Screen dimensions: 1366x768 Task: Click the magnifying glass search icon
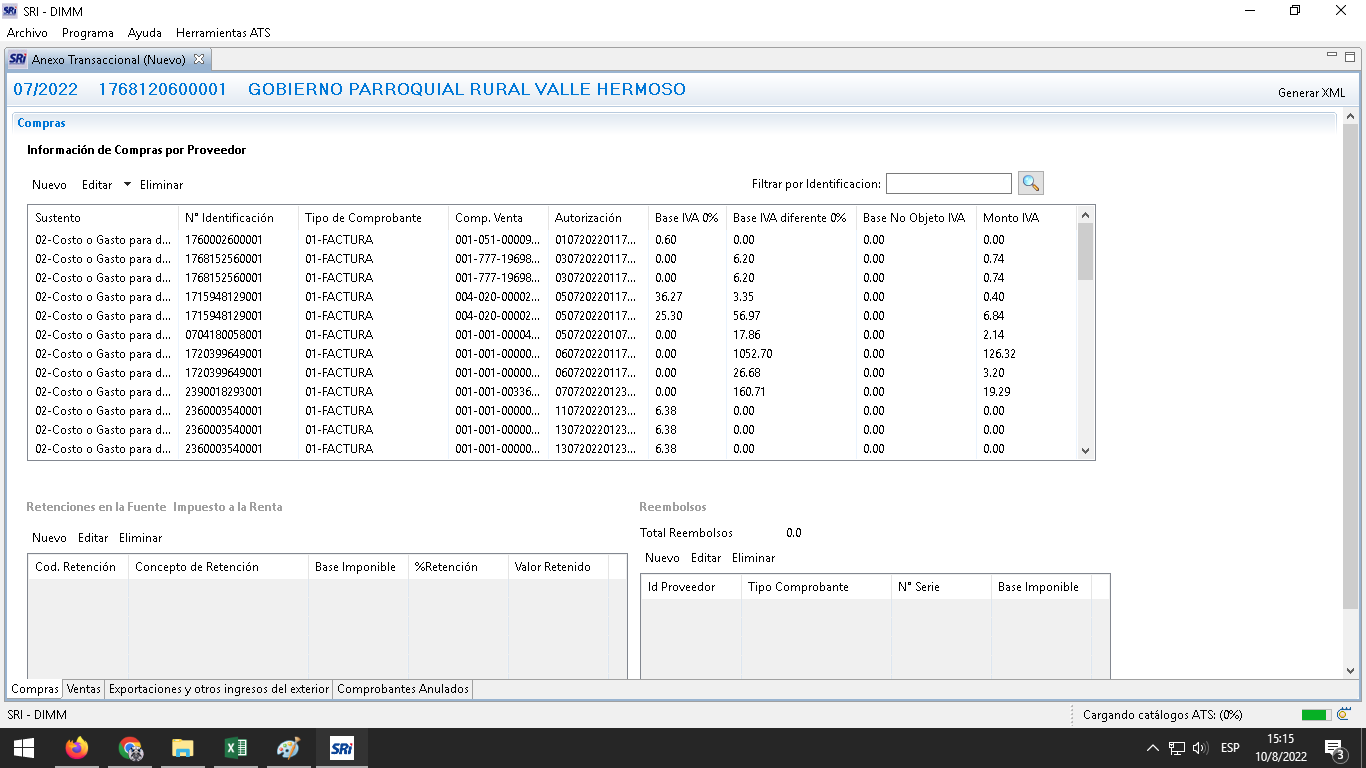[x=1031, y=183]
